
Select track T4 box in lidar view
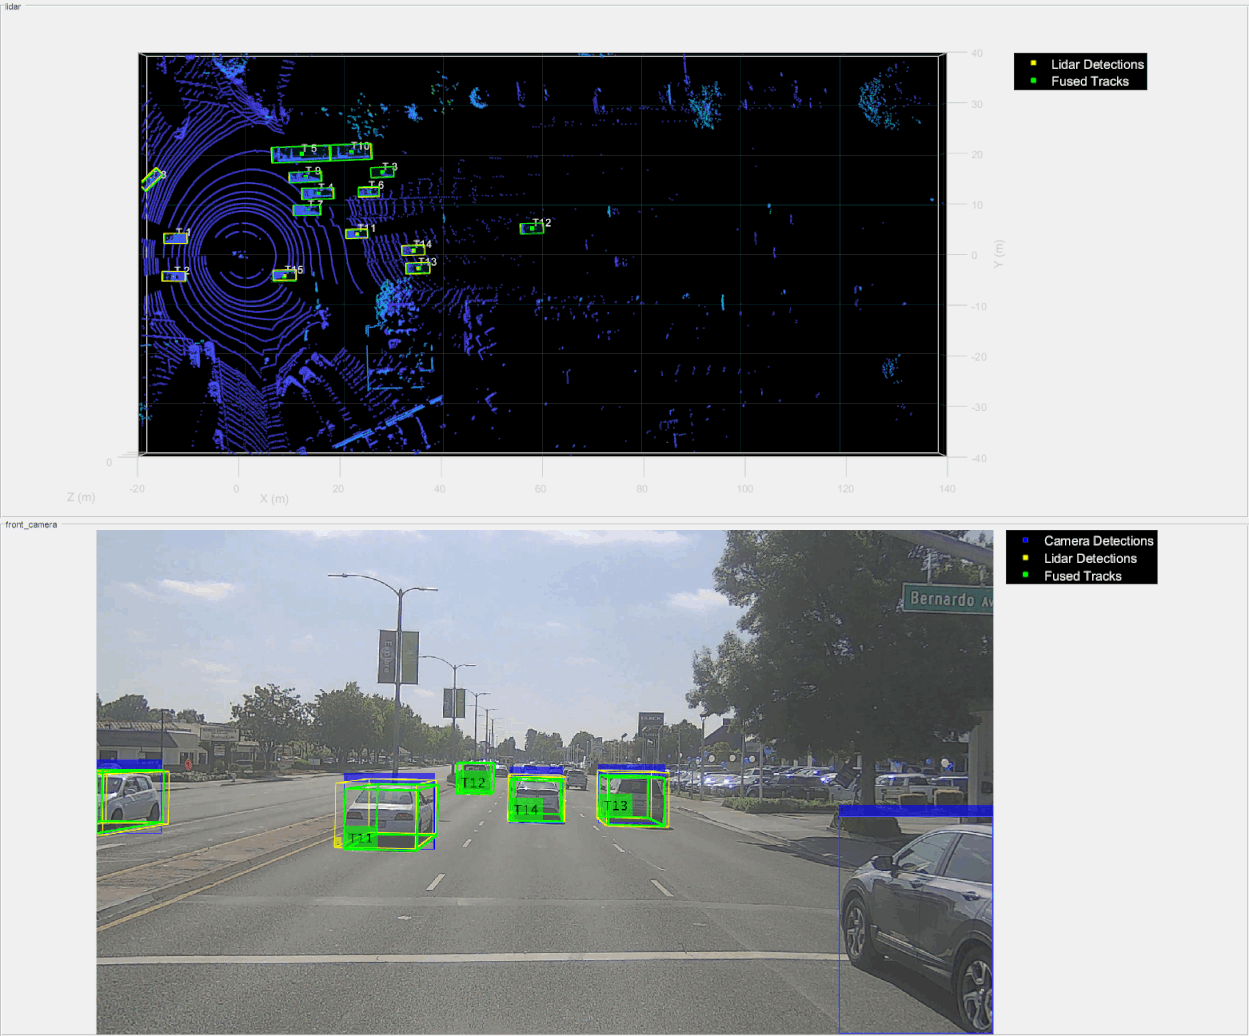tap(318, 194)
